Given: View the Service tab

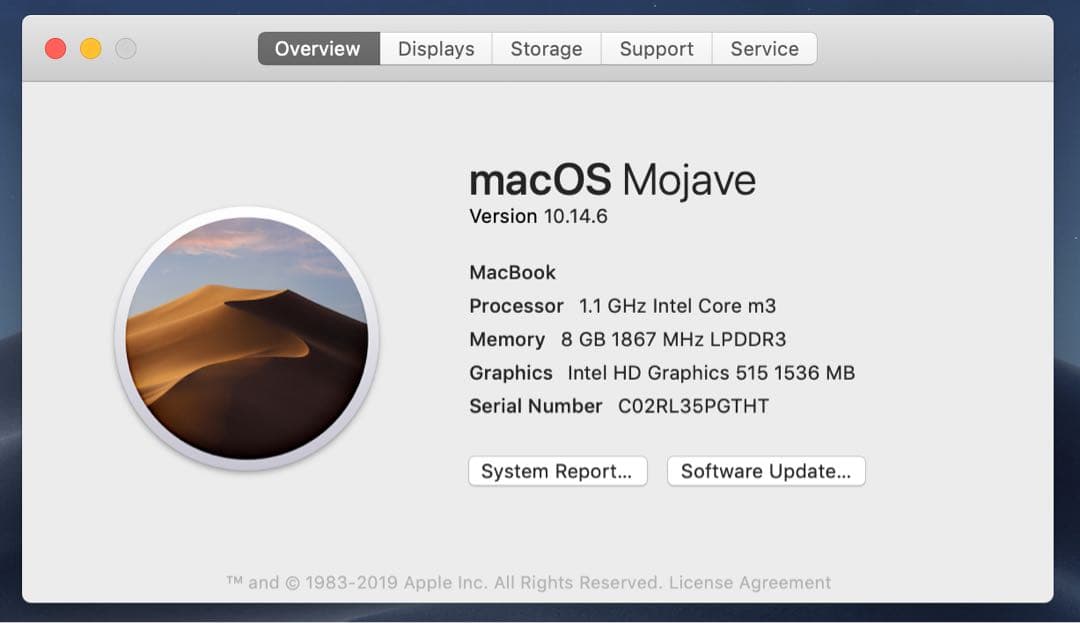Looking at the screenshot, I should [x=764, y=48].
